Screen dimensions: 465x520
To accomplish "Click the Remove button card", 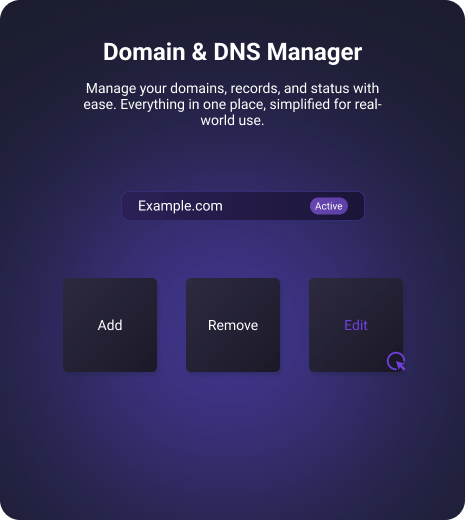I will (233, 325).
